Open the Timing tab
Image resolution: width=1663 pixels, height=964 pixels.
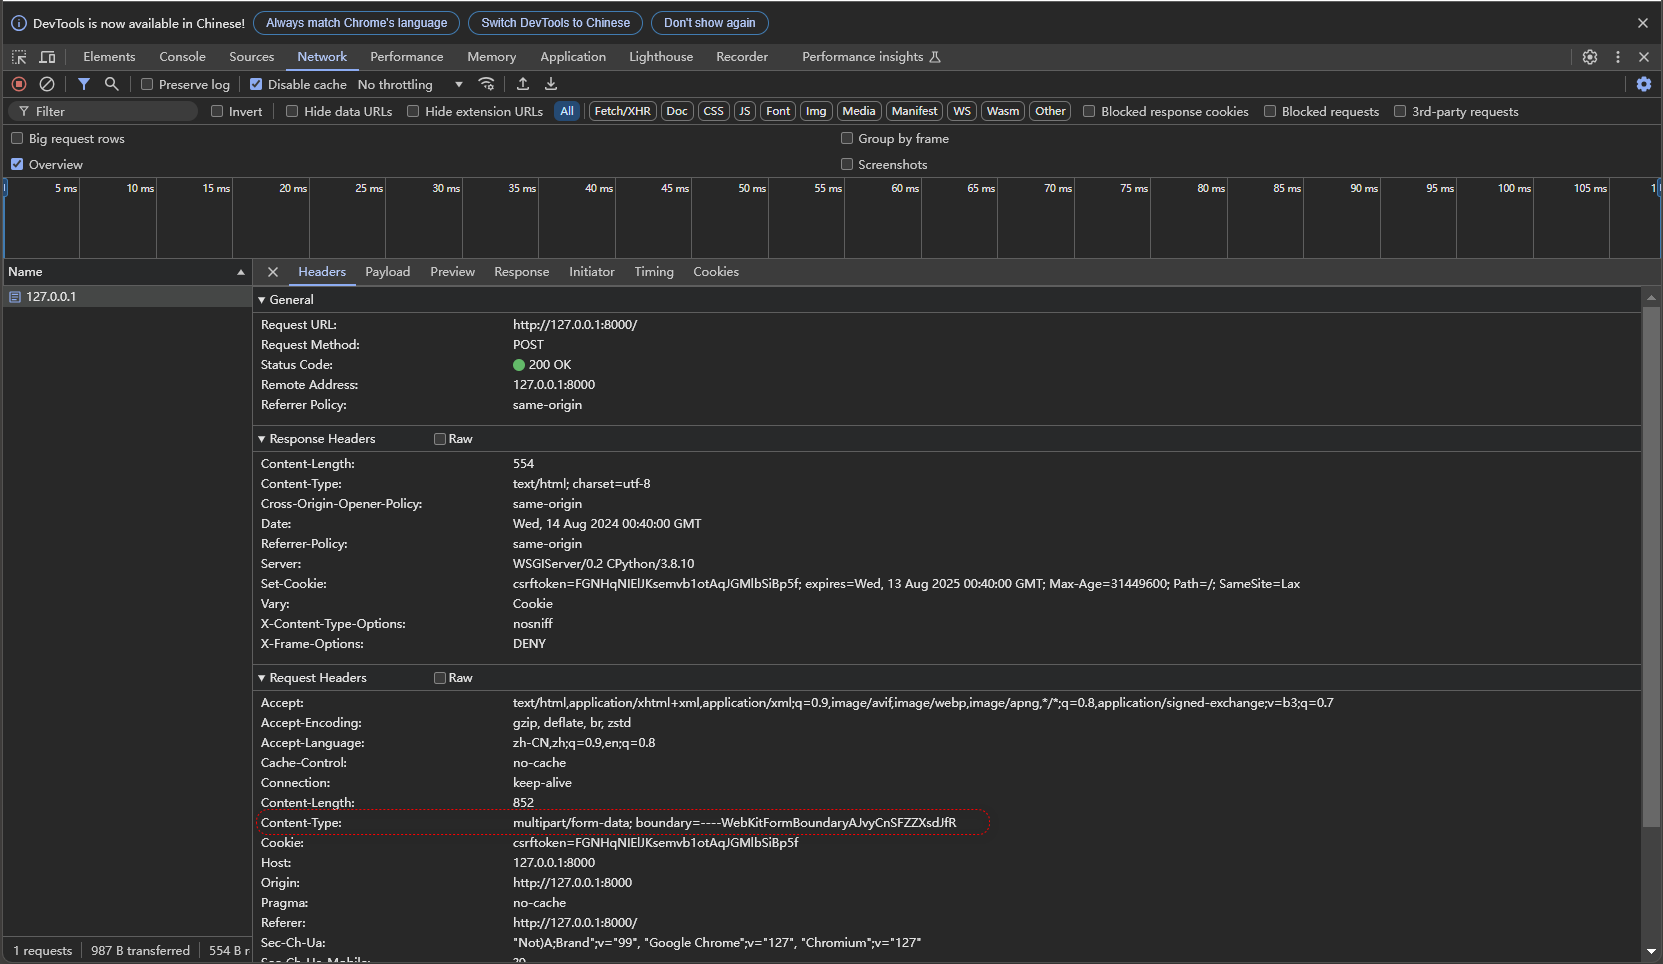(x=654, y=272)
